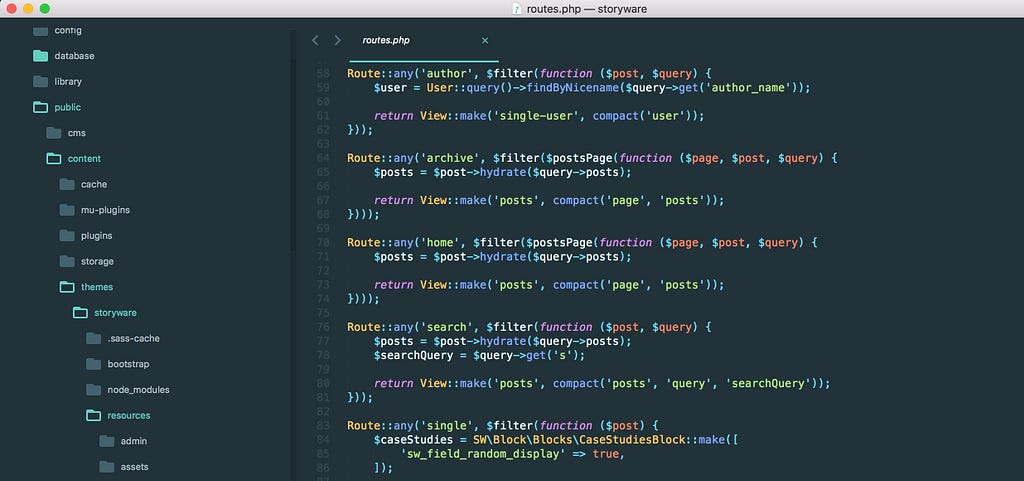Collapse the resources folder
This screenshot has height=481, width=1024.
(x=118, y=415)
